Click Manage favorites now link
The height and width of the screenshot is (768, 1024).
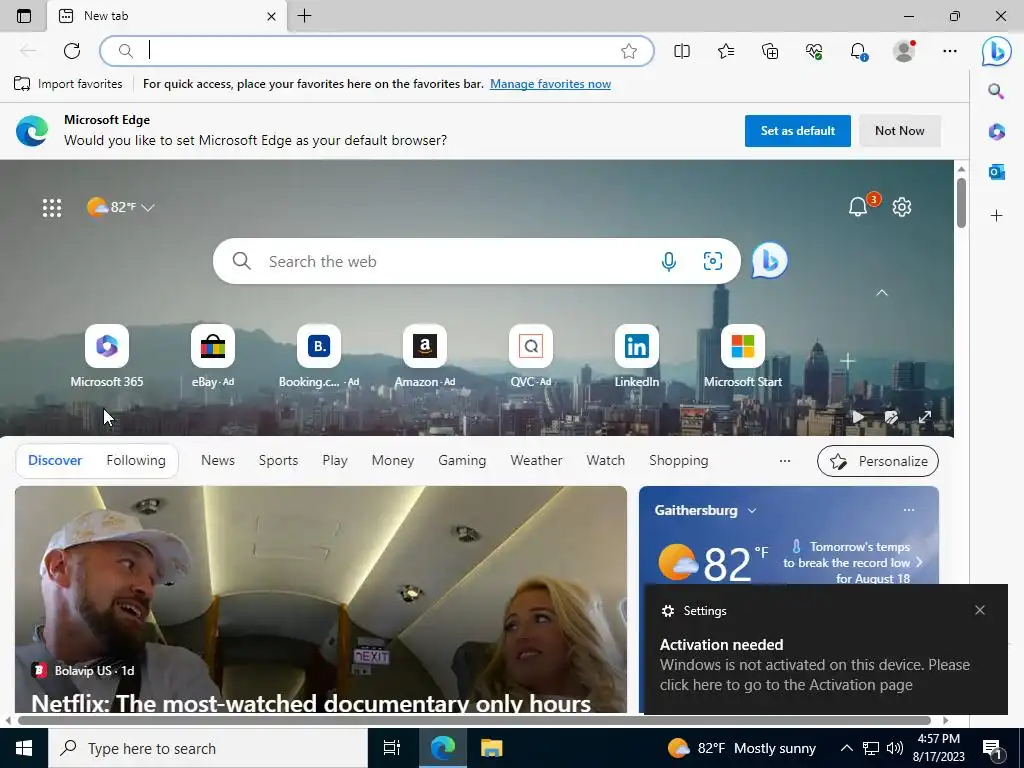[551, 84]
